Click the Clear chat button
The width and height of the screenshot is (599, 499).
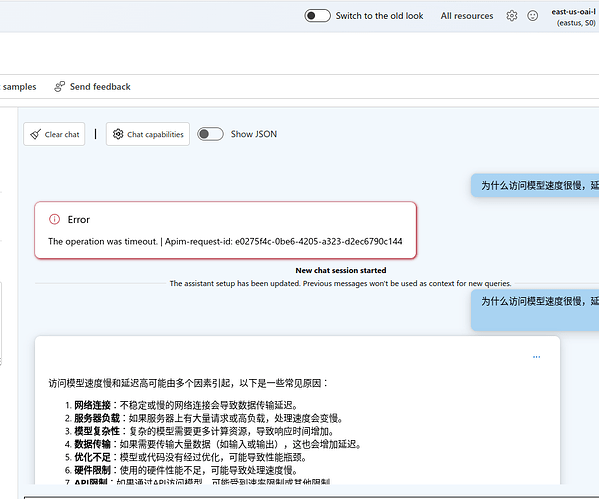click(54, 134)
